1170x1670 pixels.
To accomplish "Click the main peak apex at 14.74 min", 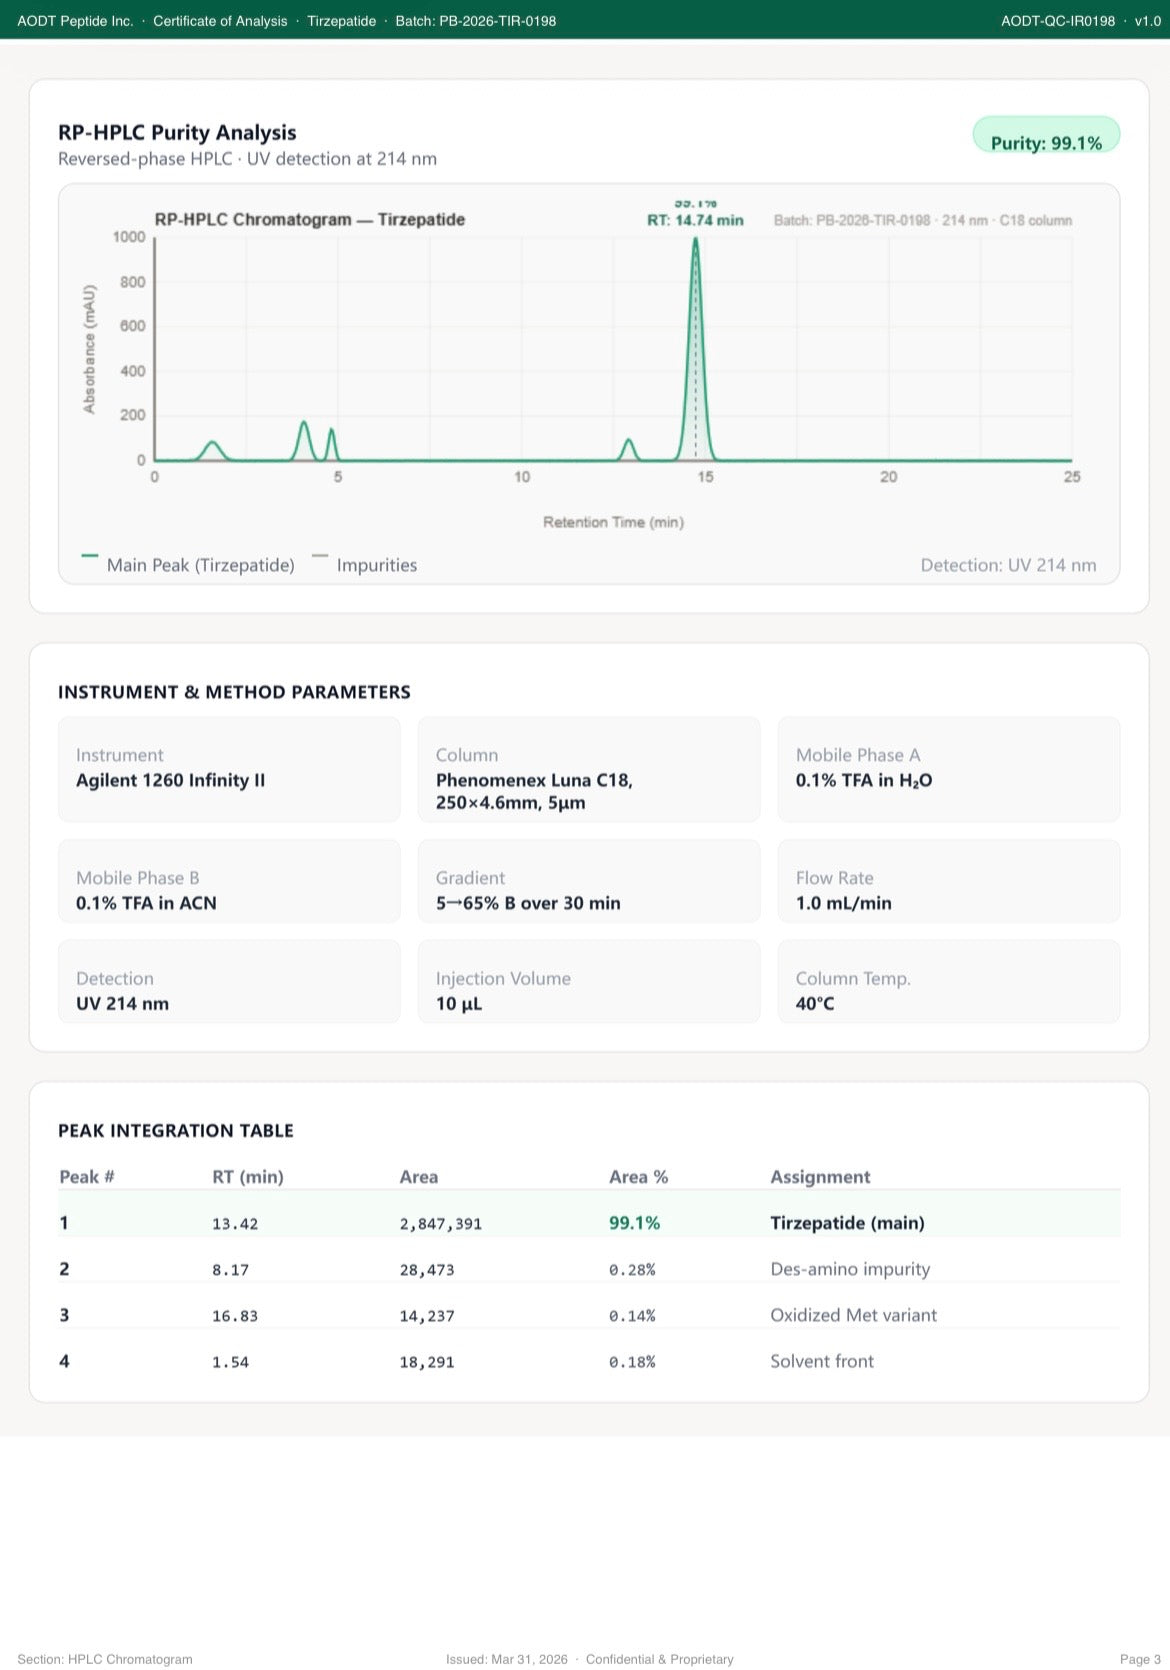I will (696, 240).
